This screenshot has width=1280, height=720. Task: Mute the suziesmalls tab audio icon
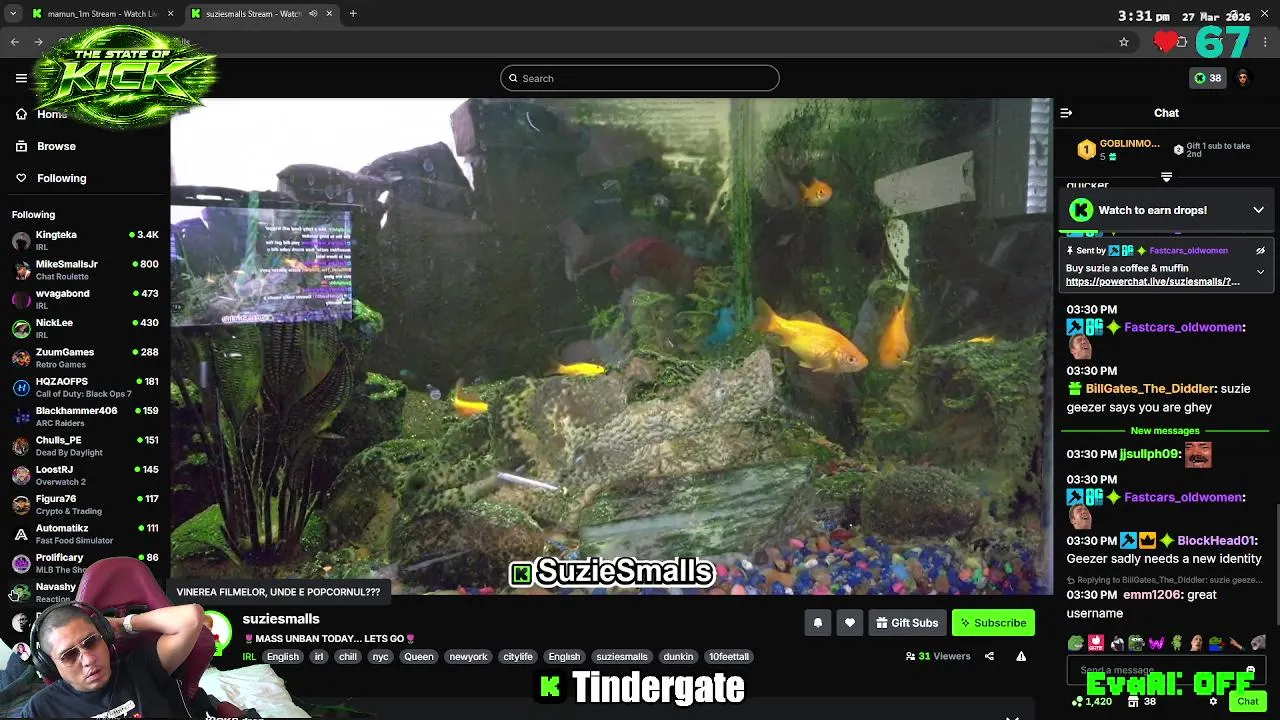click(313, 14)
